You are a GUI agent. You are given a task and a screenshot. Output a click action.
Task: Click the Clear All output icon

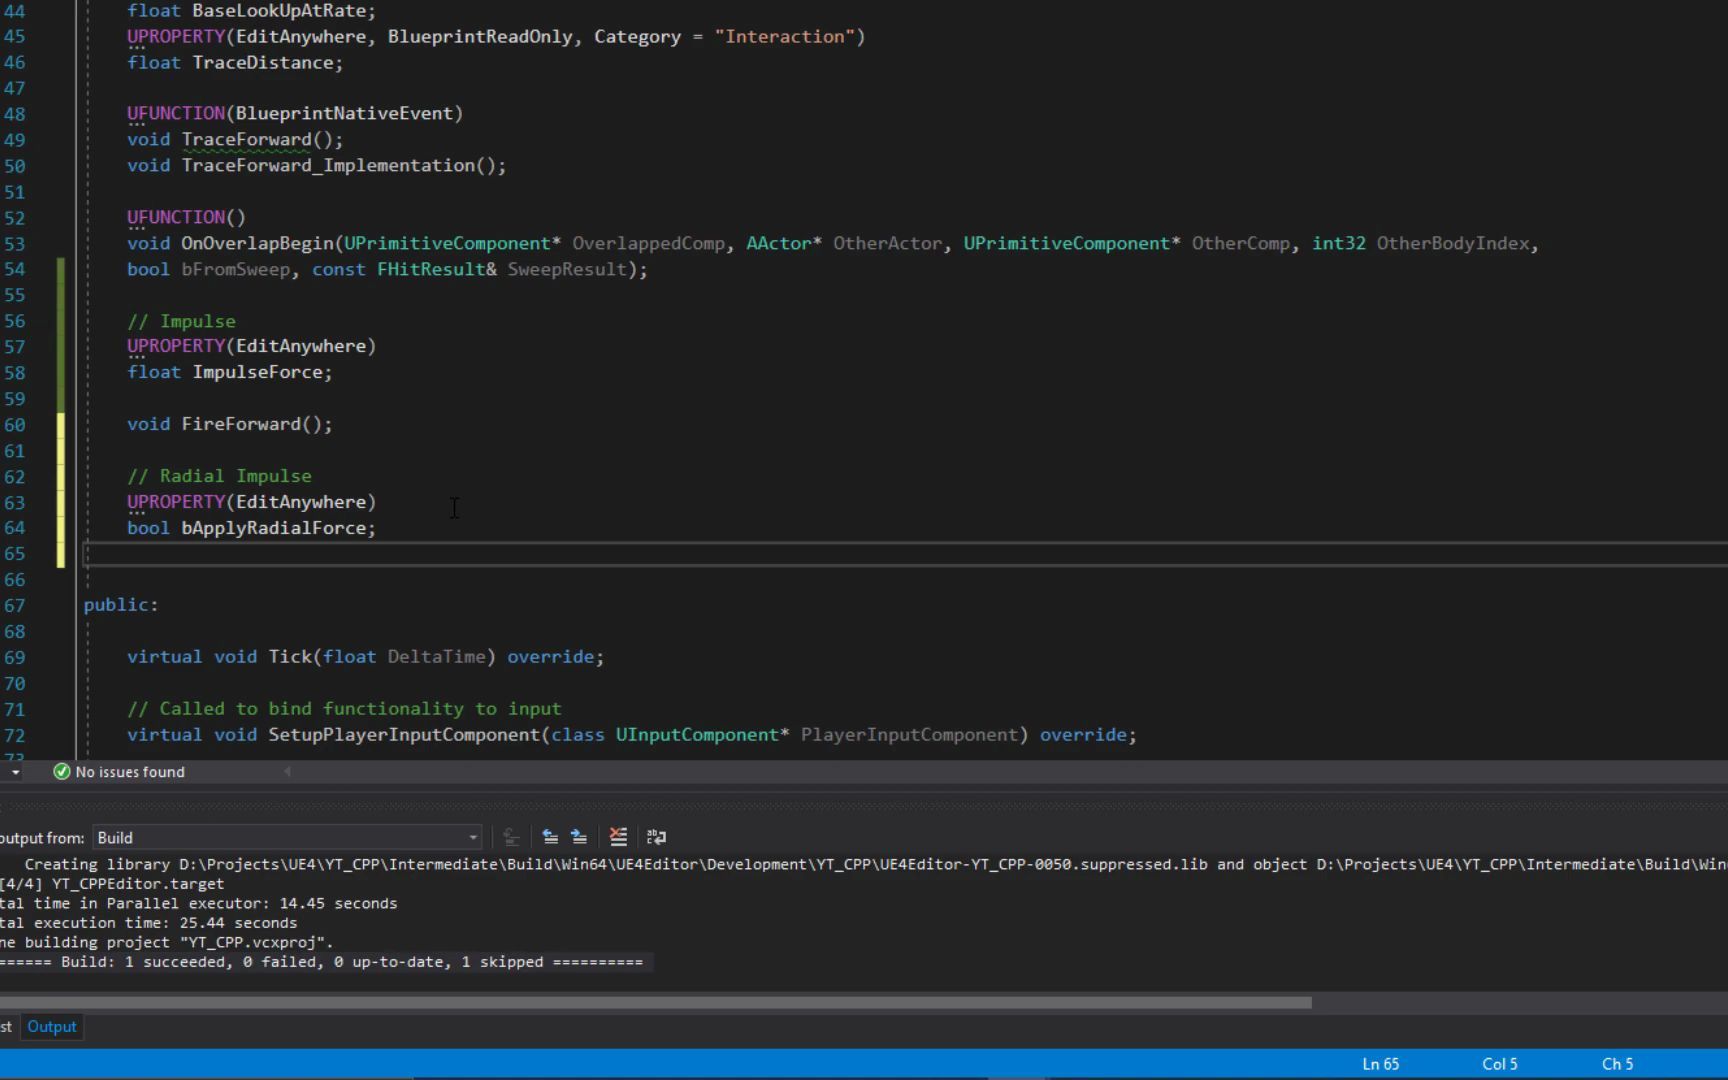[618, 837]
